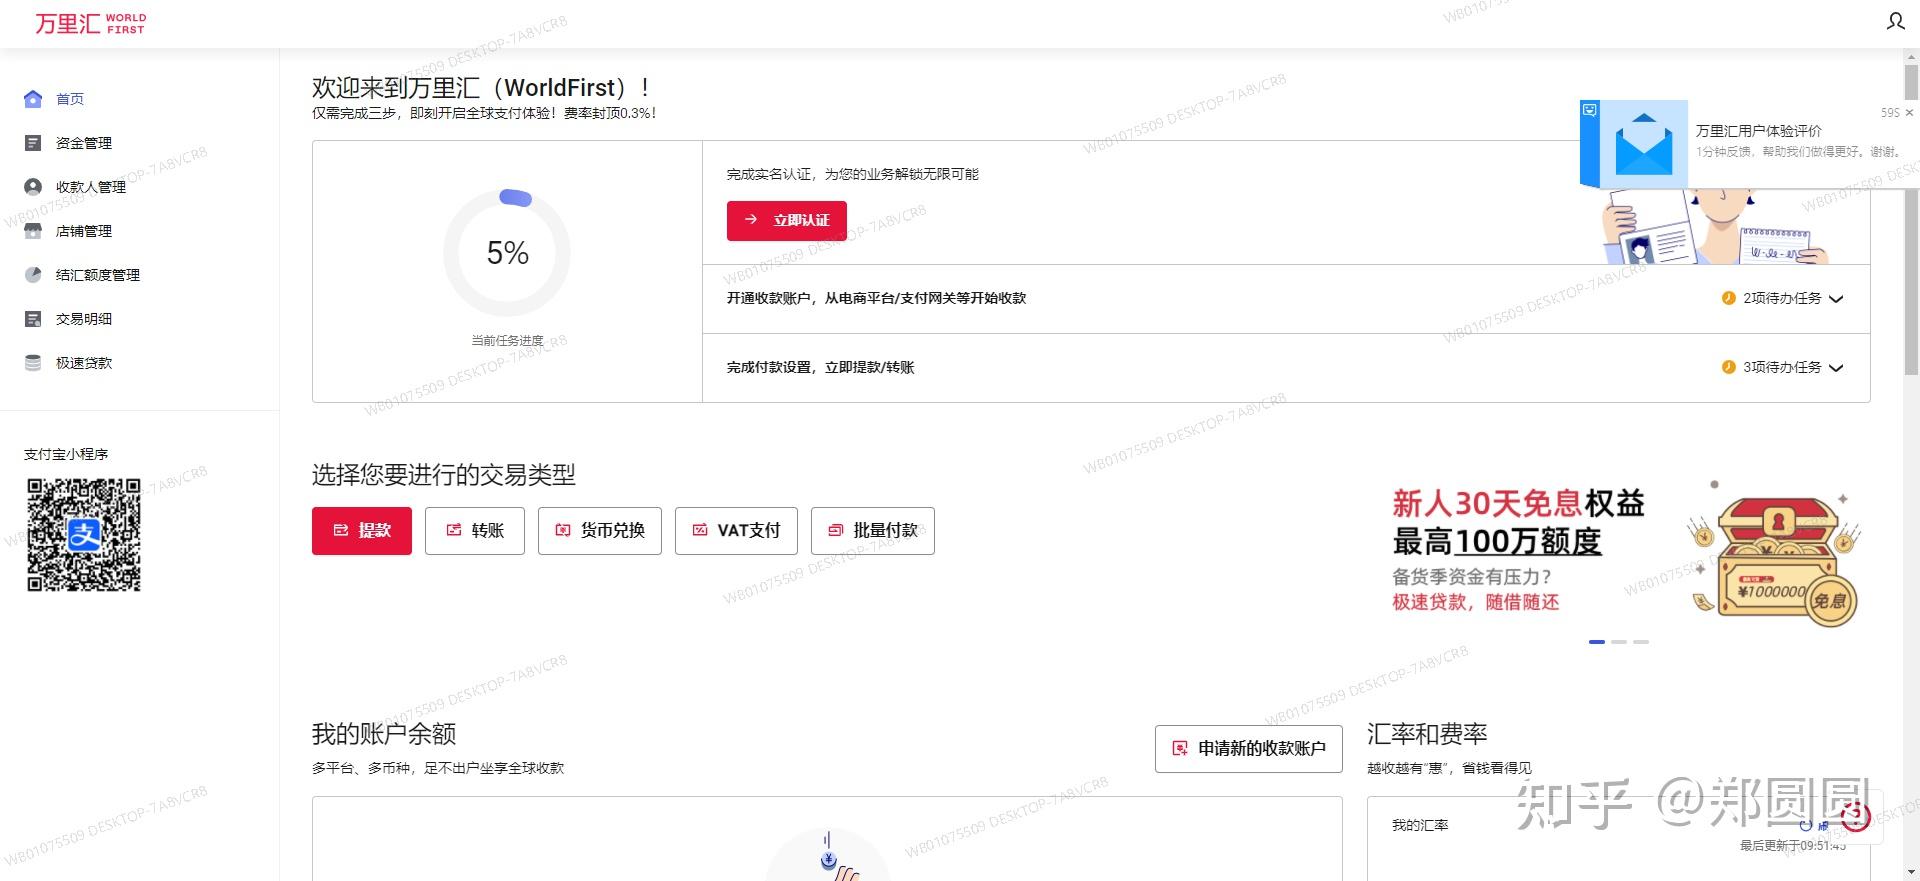Select the first banner carousel dot
The width and height of the screenshot is (1920, 881).
[x=1597, y=642]
